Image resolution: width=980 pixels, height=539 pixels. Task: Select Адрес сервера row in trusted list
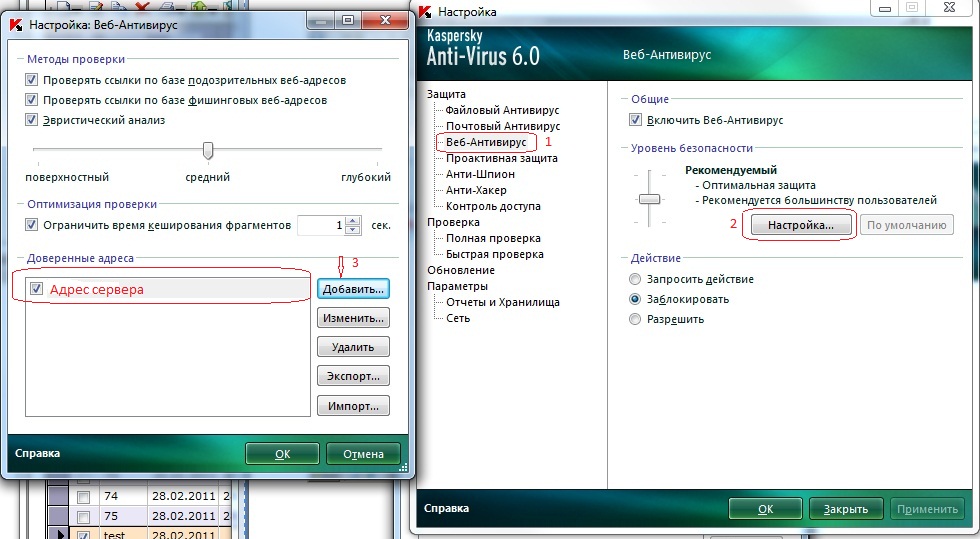click(x=168, y=289)
